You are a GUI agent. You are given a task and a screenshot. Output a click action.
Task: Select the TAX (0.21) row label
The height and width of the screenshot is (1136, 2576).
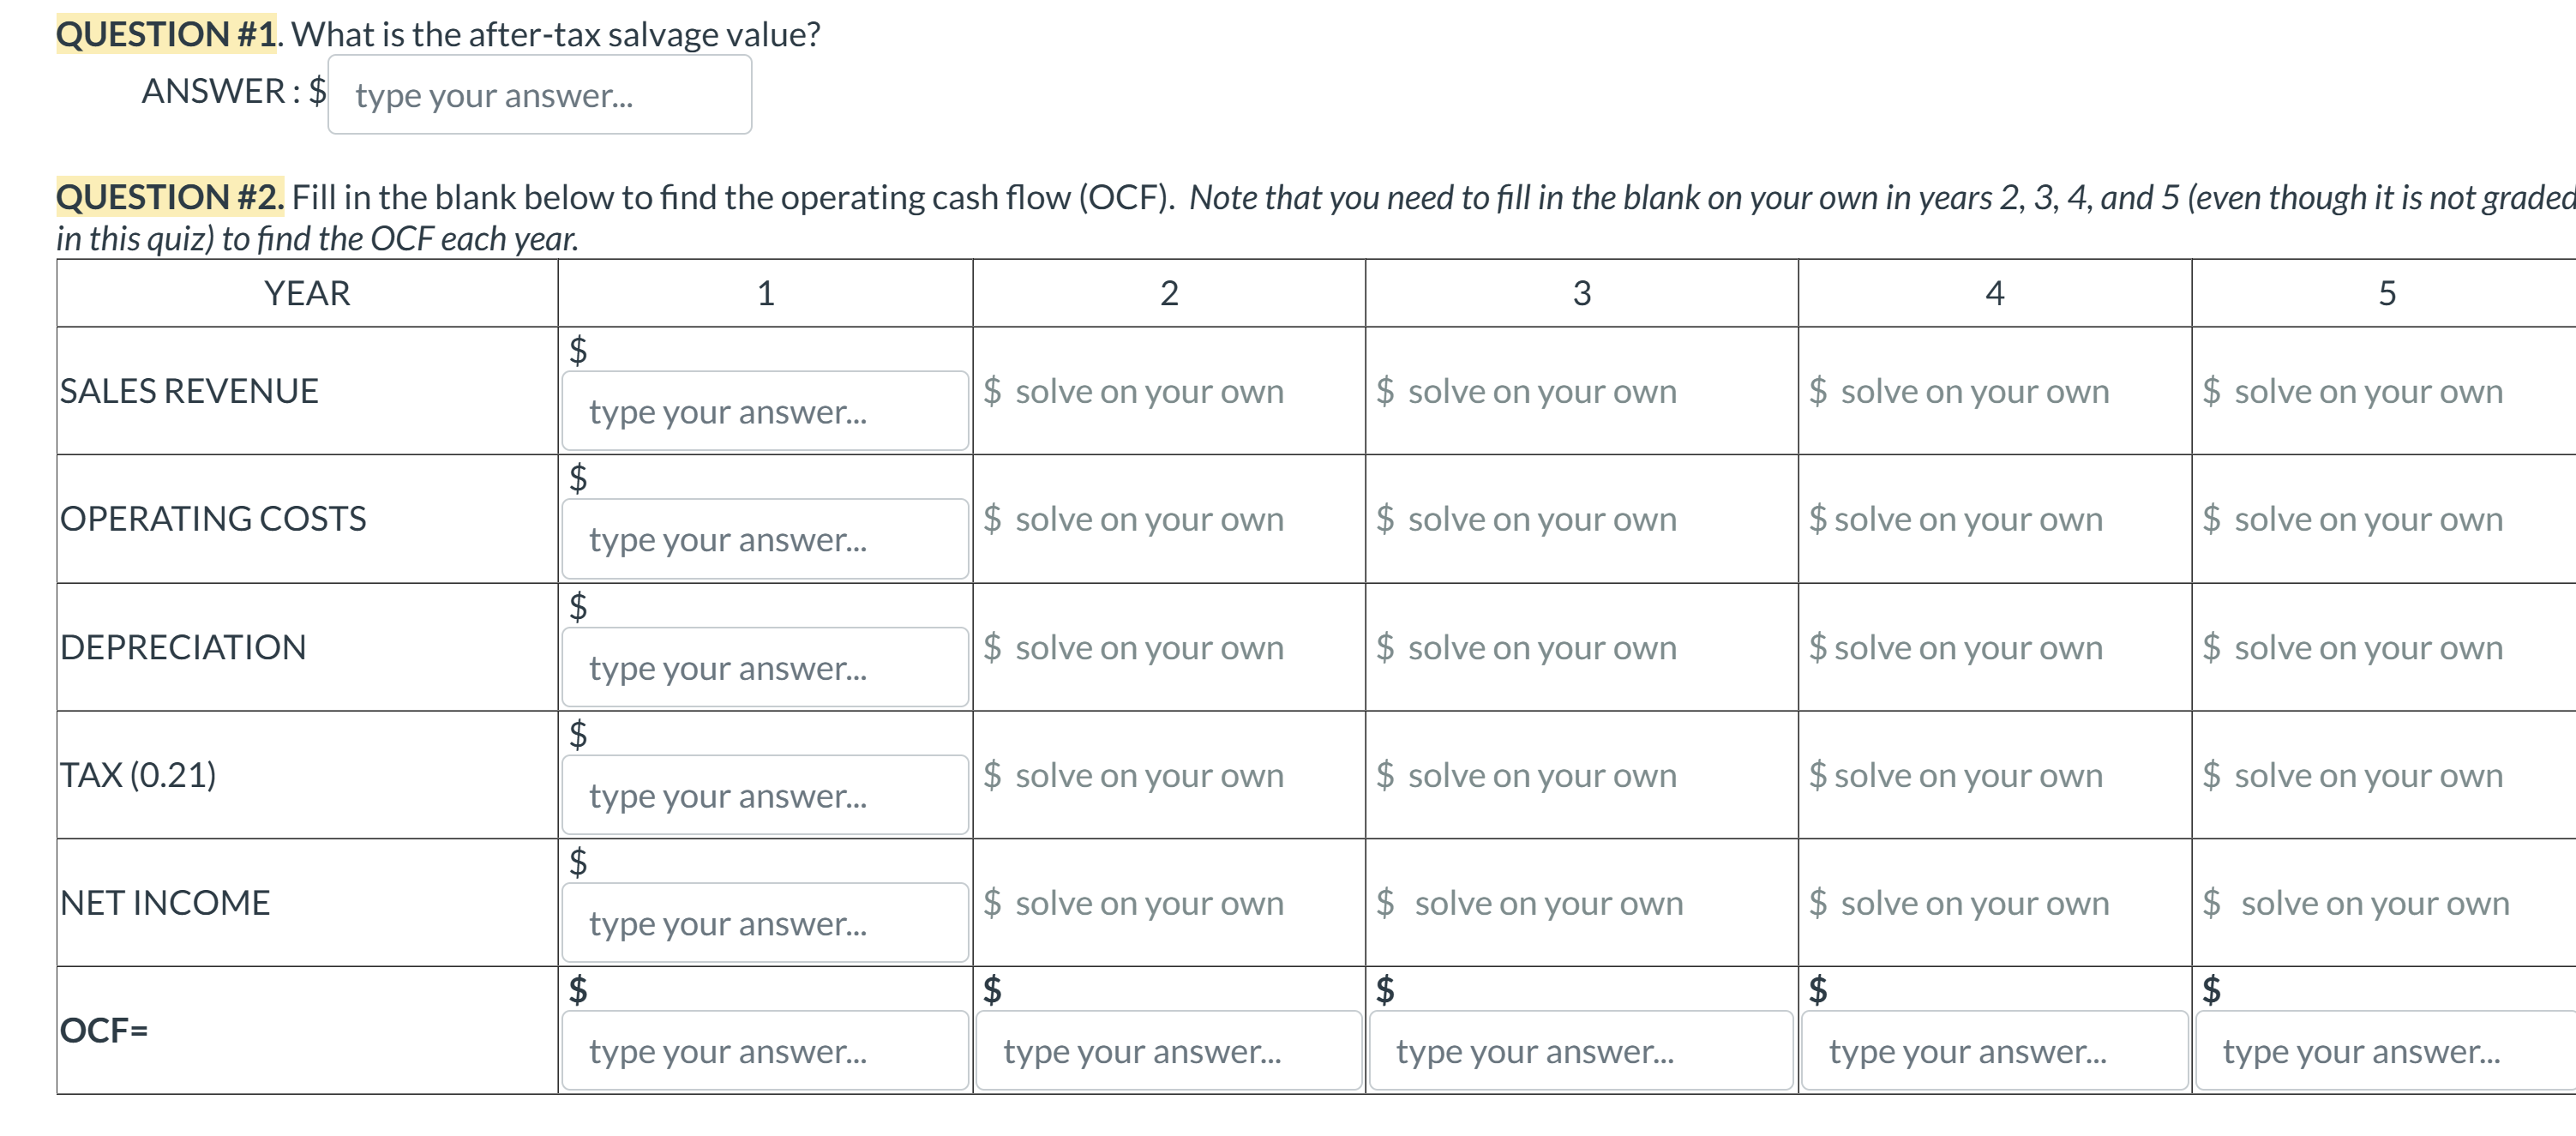click(138, 775)
